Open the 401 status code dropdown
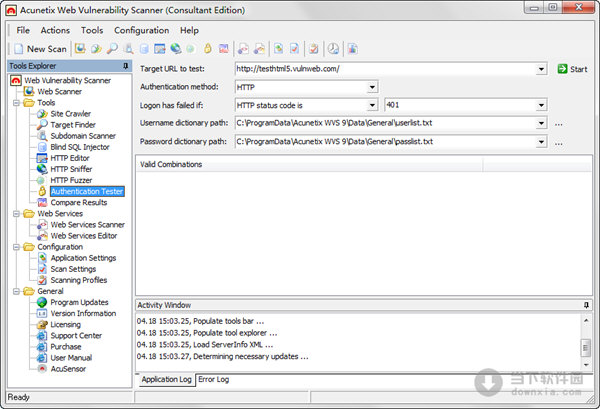 coord(541,105)
